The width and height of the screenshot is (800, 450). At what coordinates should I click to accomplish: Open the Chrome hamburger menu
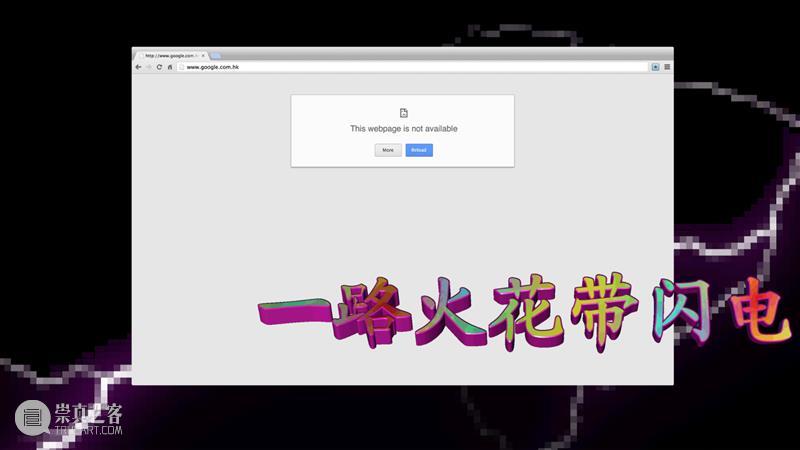(x=667, y=67)
